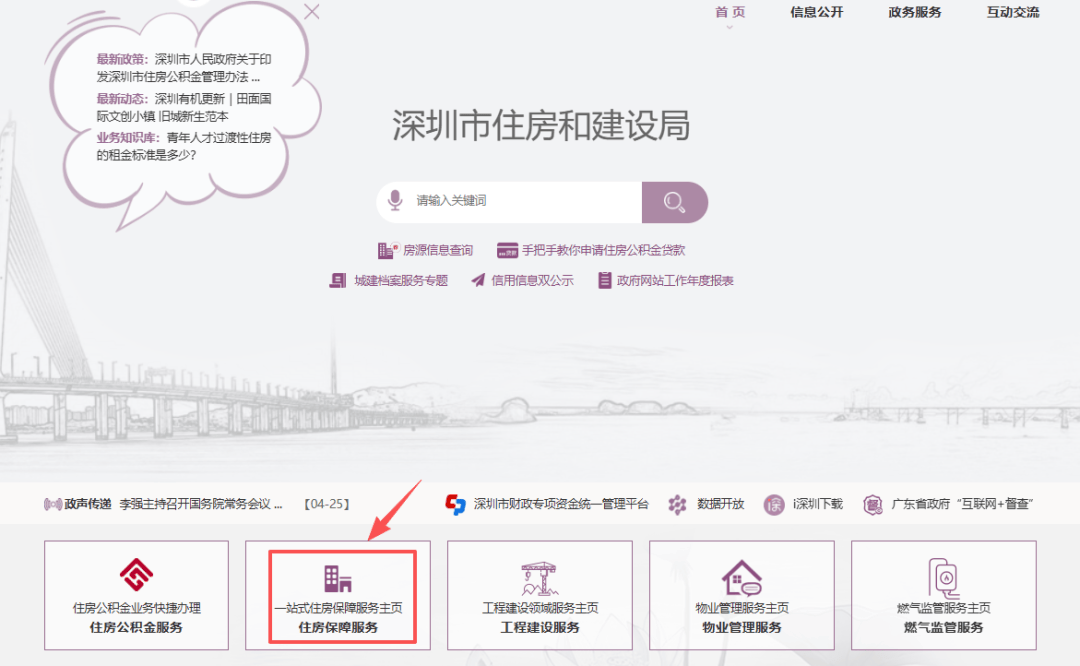Click the 住房公积金业务快捷办理 subtitle
The width and height of the screenshot is (1080, 666).
[136, 608]
